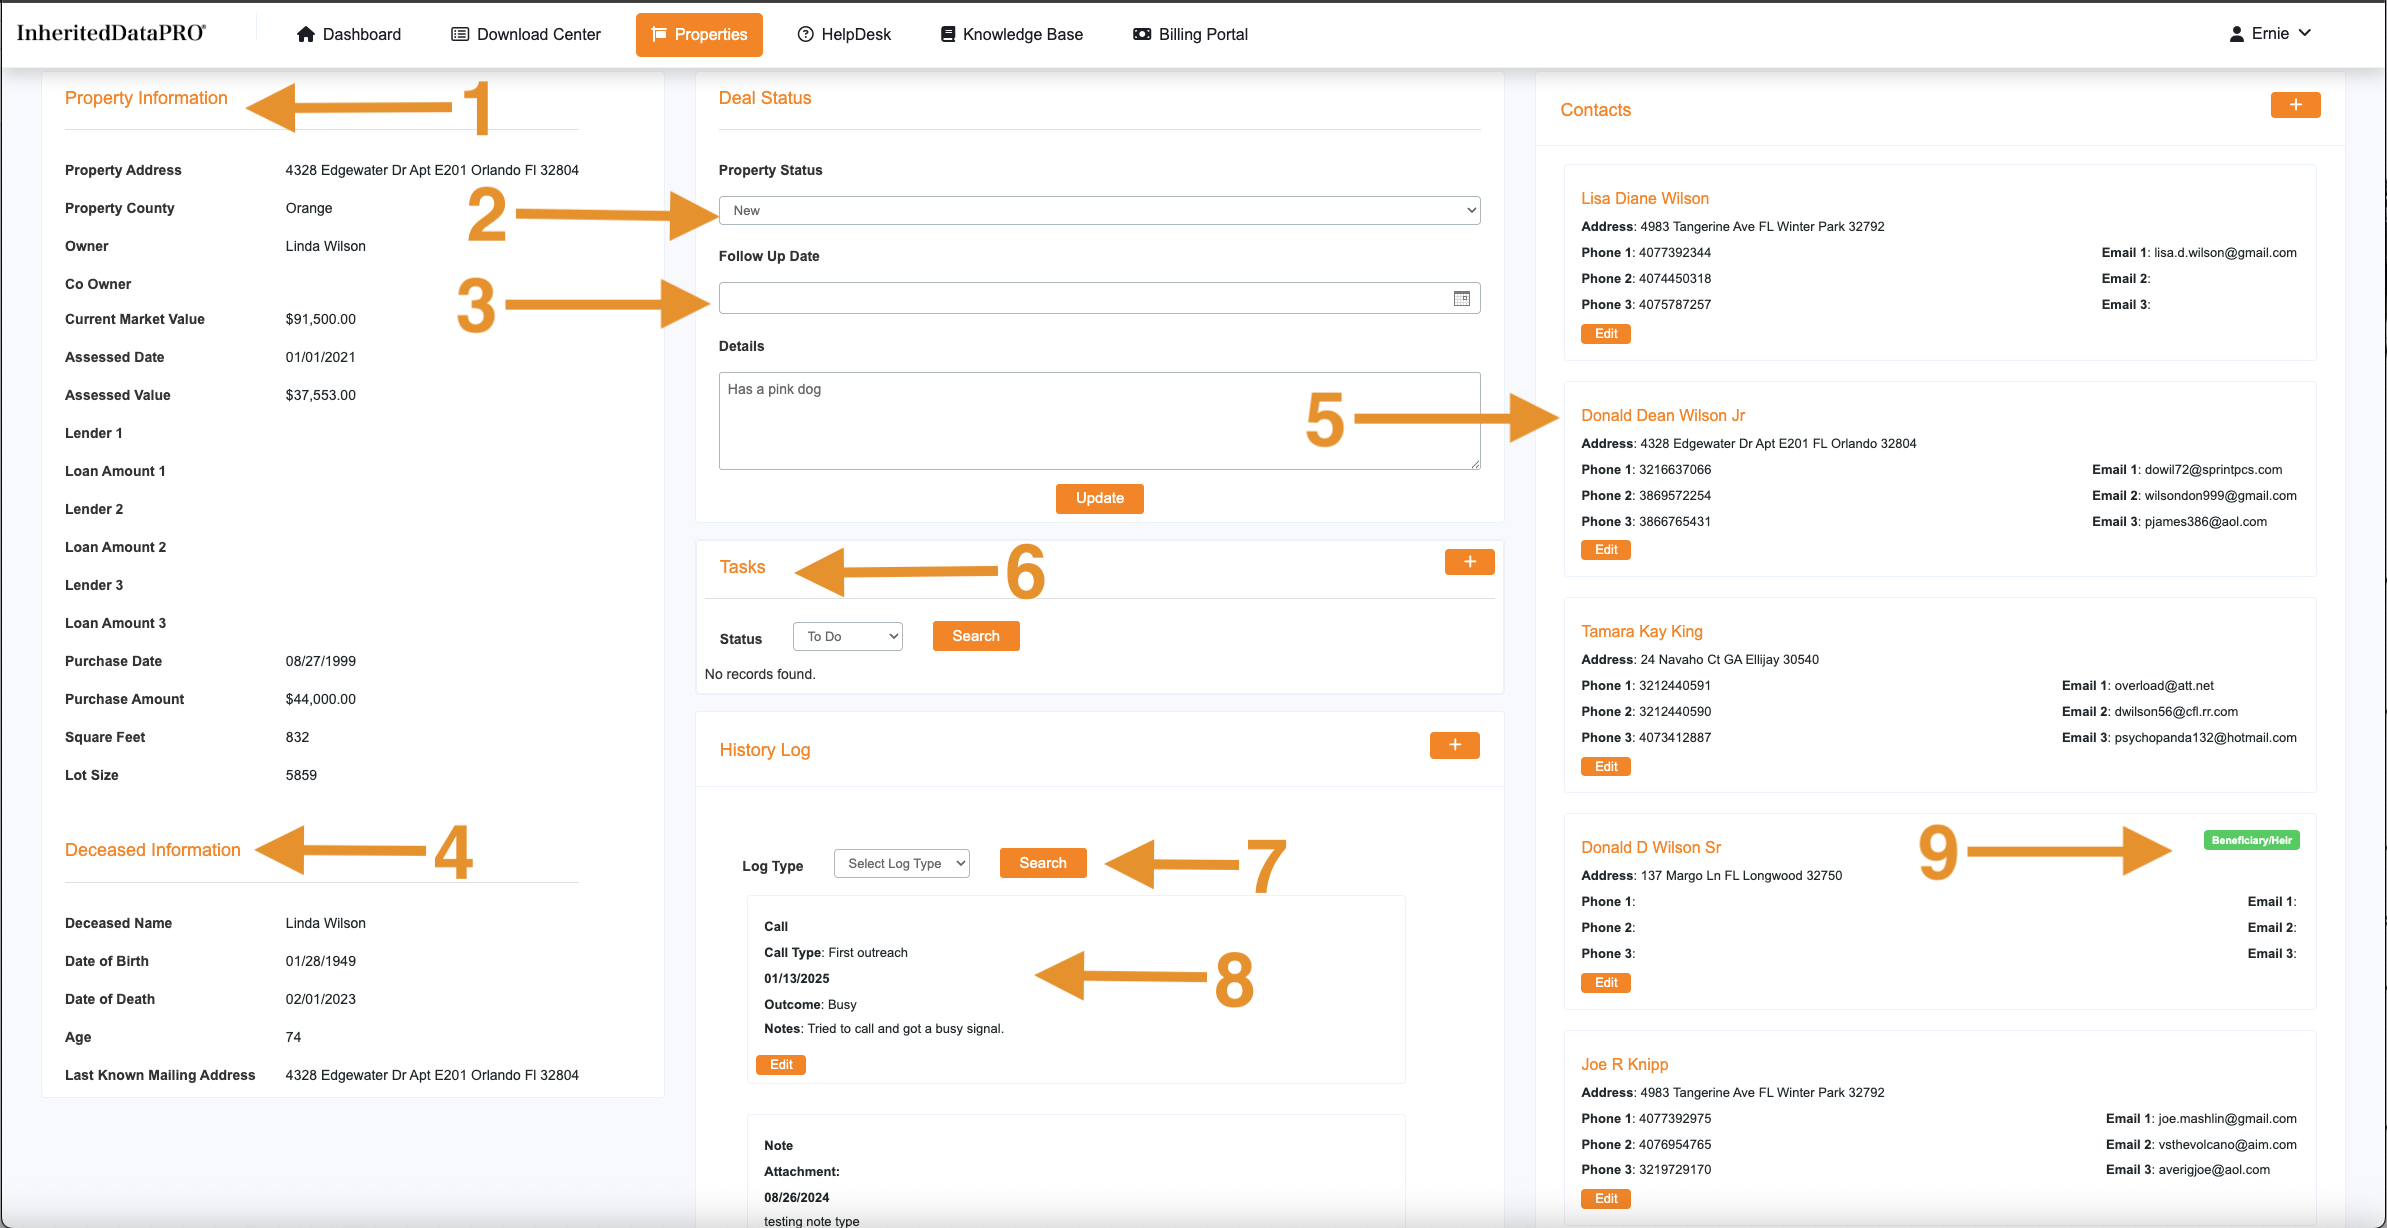Open the Select Log Type dropdown
The width and height of the screenshot is (2387, 1228).
tap(901, 863)
